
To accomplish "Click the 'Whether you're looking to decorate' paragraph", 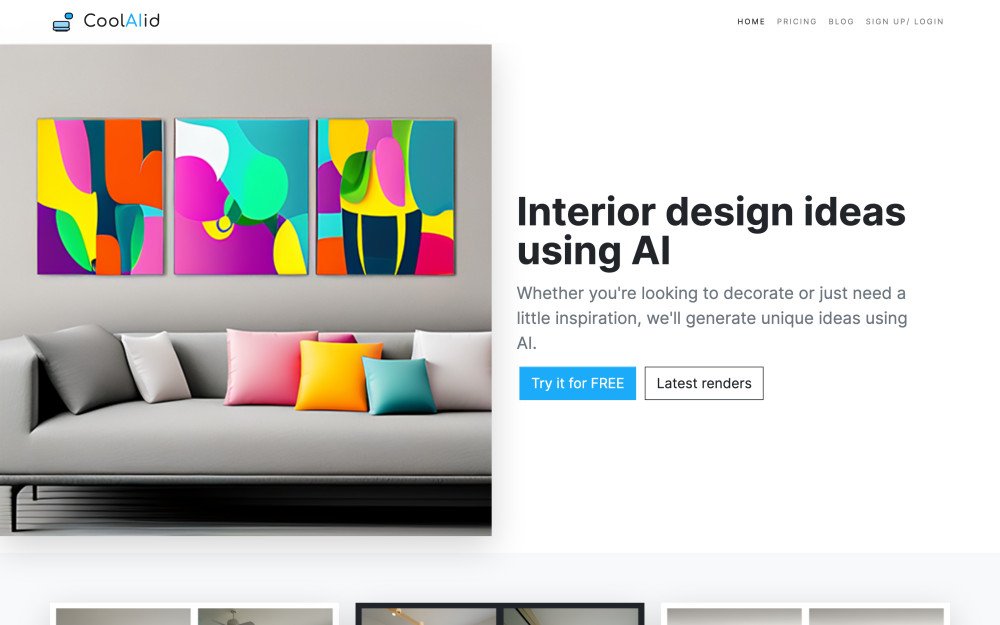I will coord(712,318).
